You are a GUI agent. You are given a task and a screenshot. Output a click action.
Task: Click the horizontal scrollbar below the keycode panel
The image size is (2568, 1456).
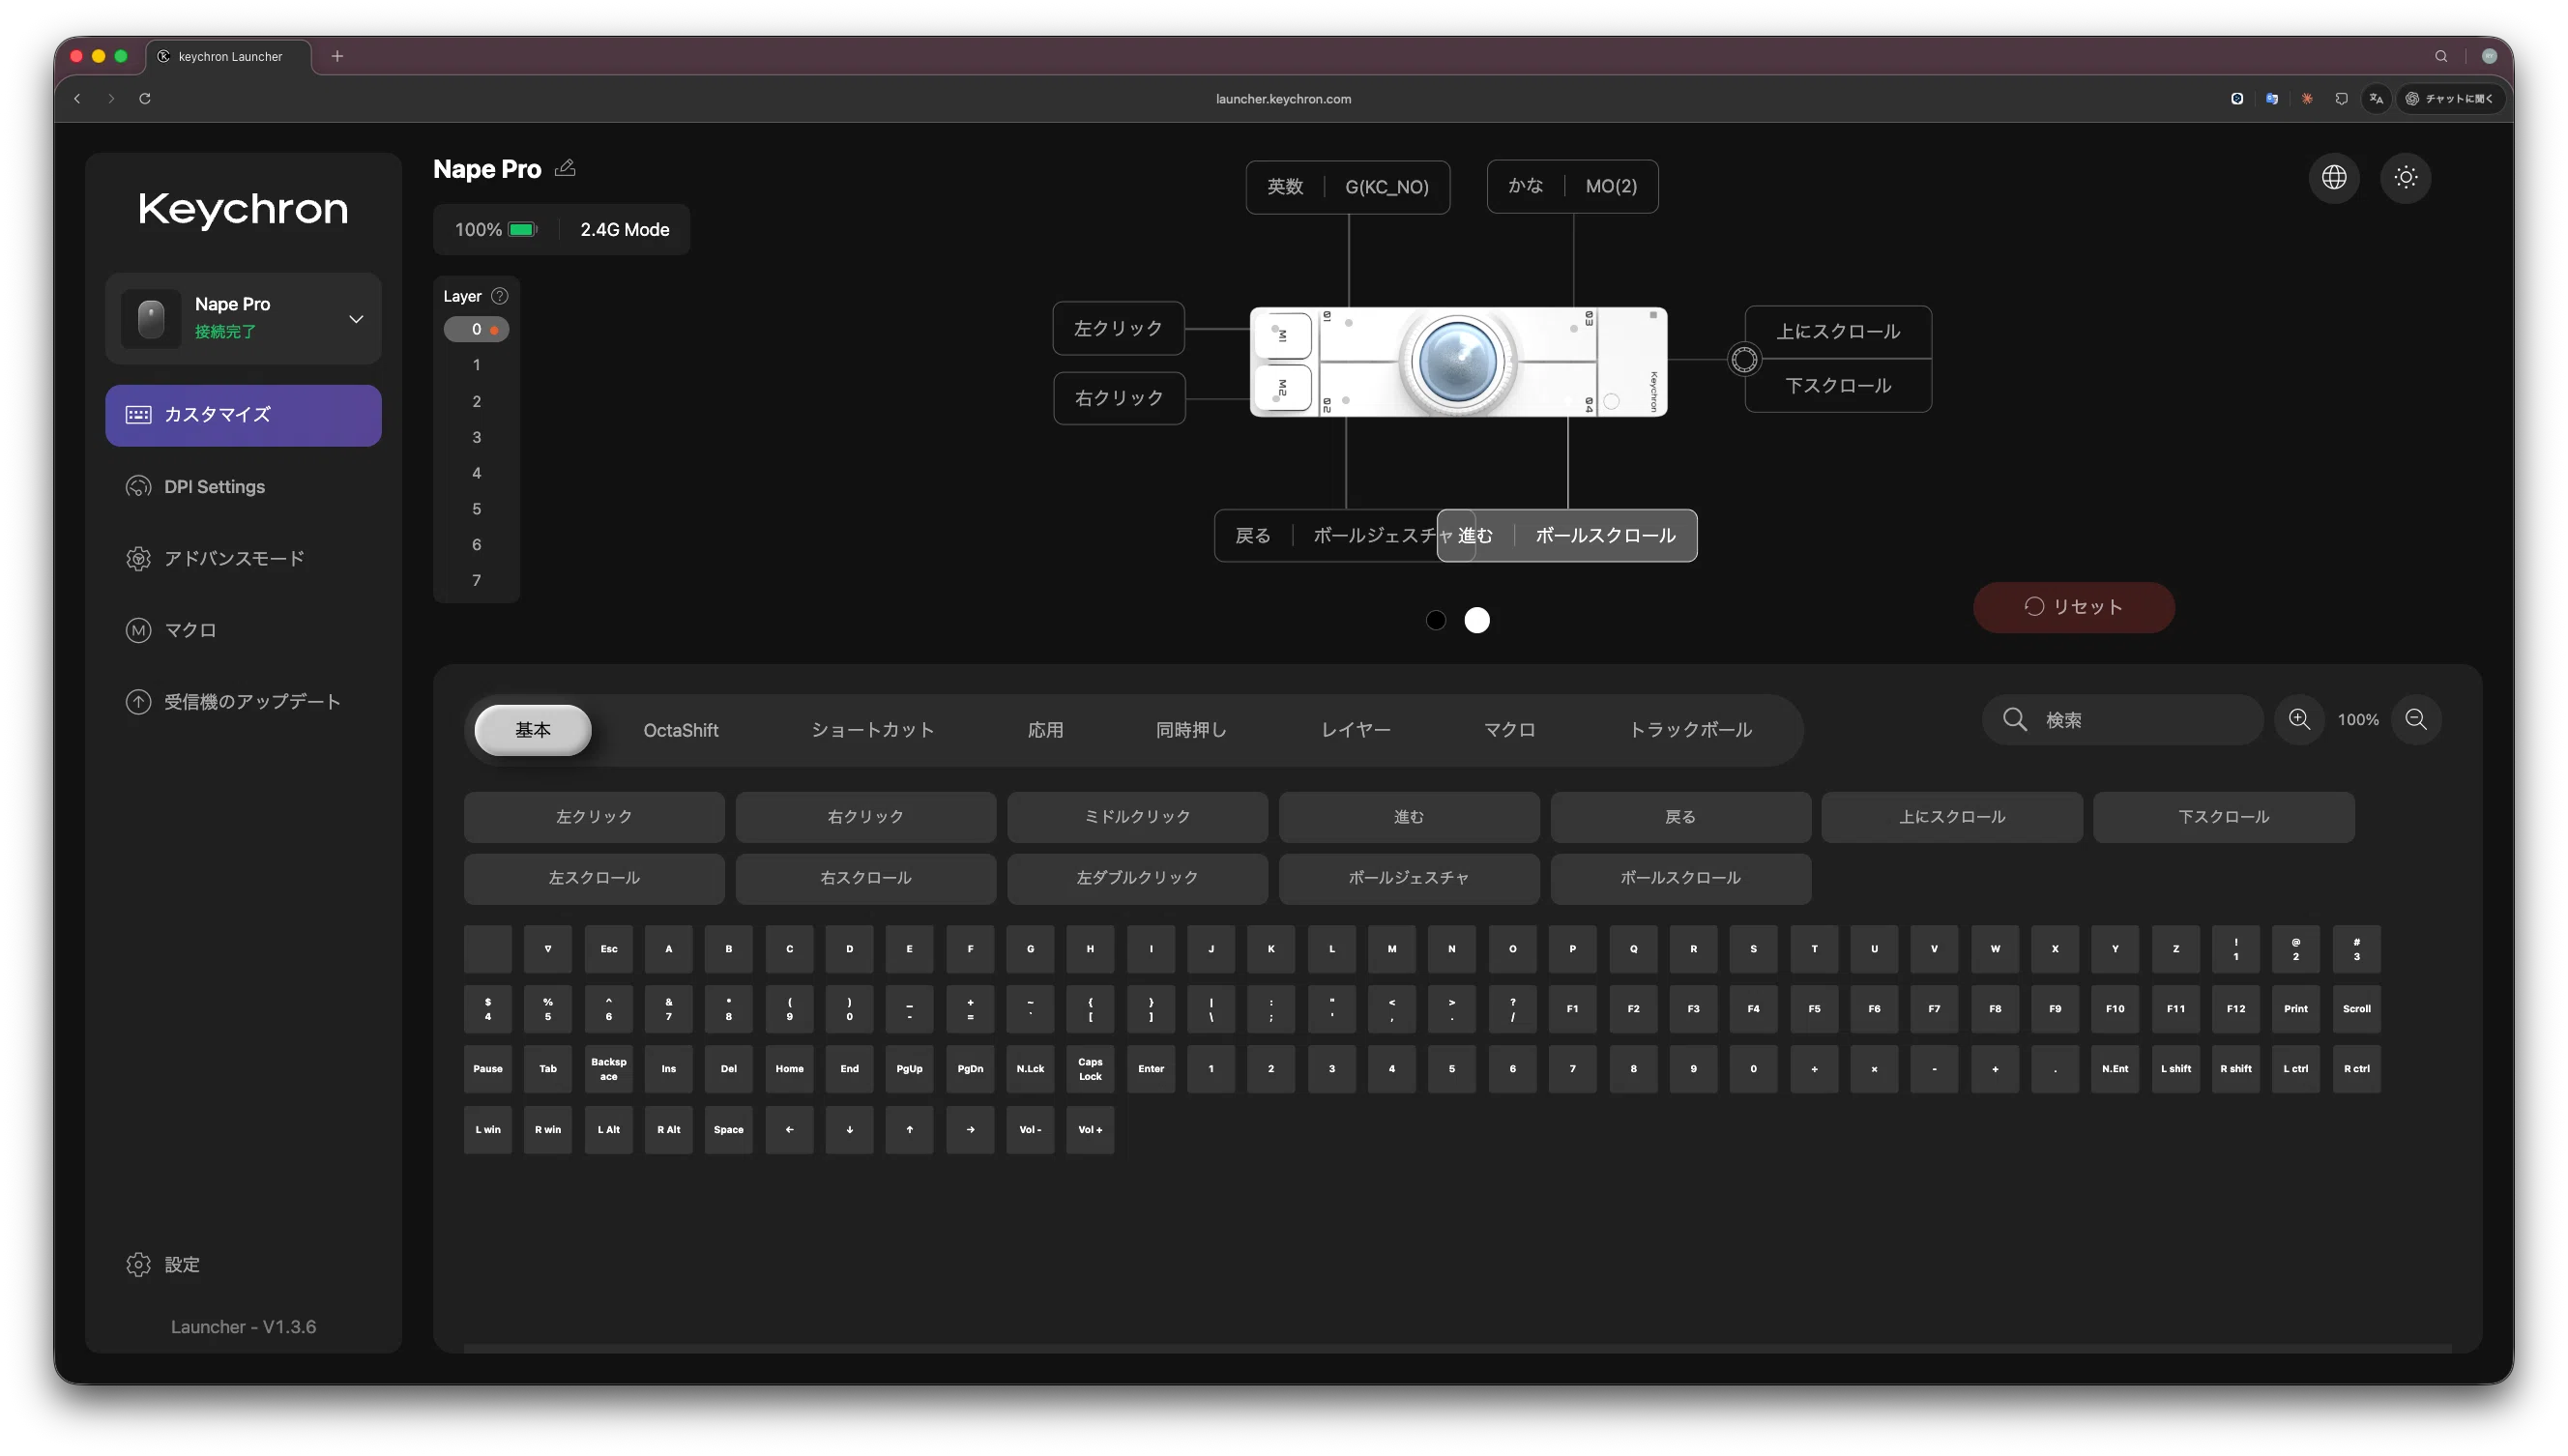click(x=1457, y=1349)
